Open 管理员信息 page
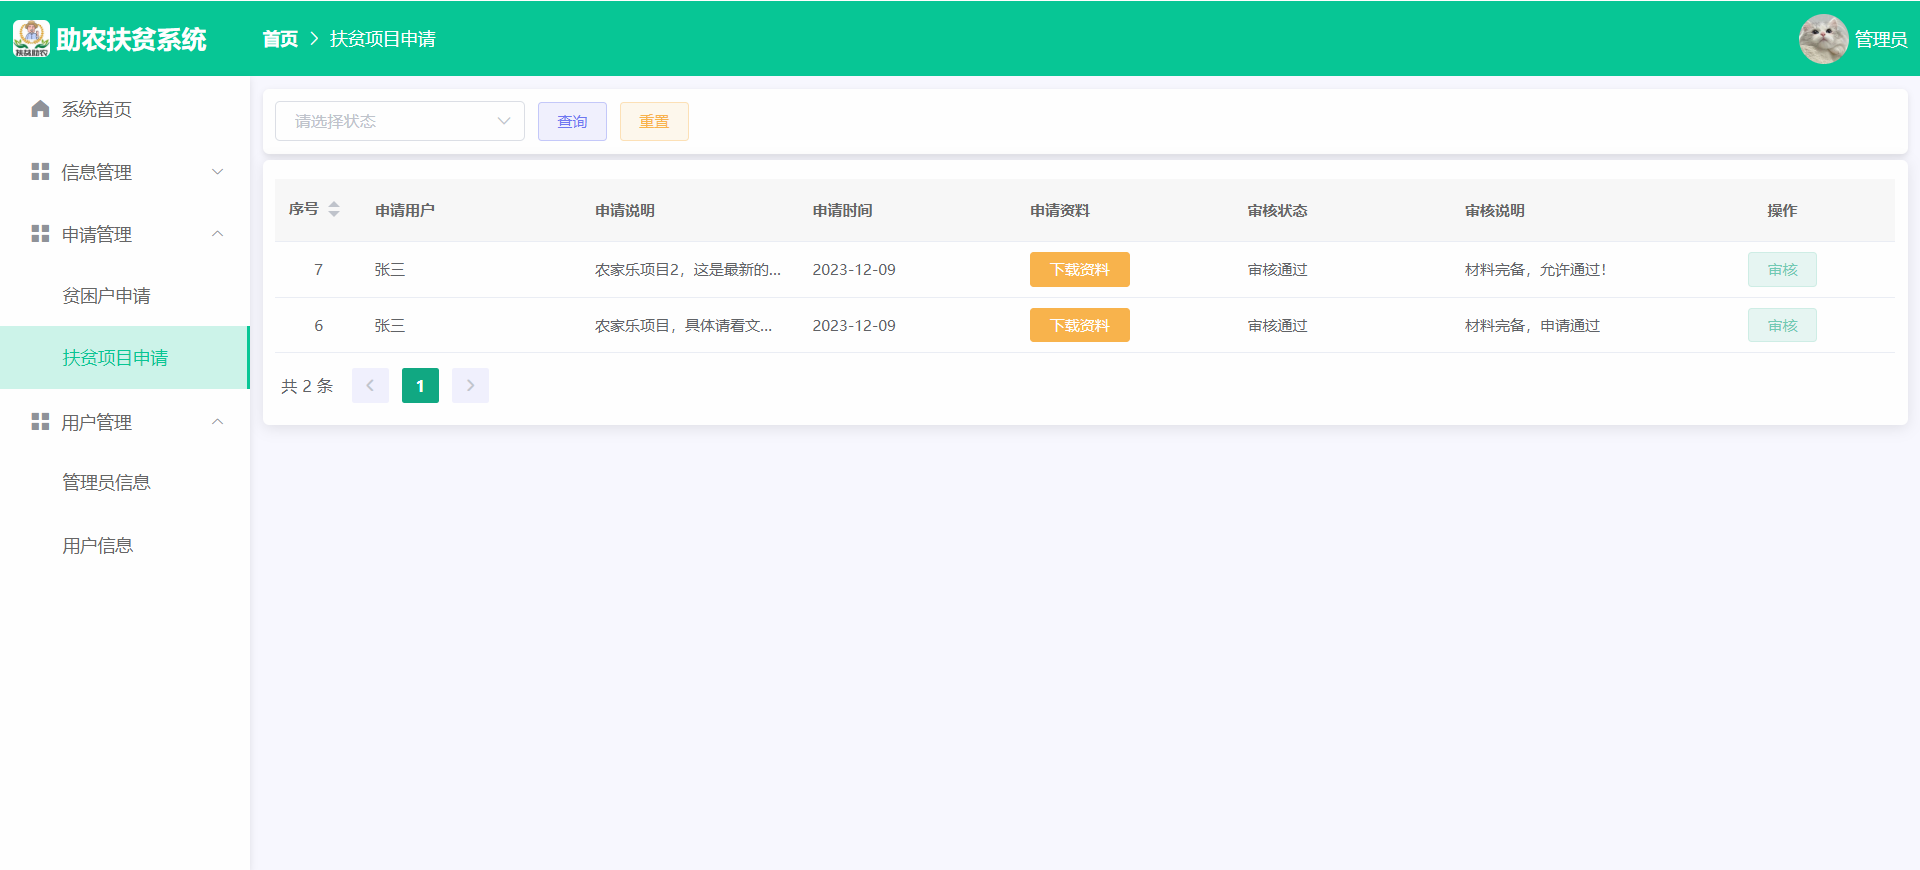Screen dimensions: 1920x870 [125, 483]
